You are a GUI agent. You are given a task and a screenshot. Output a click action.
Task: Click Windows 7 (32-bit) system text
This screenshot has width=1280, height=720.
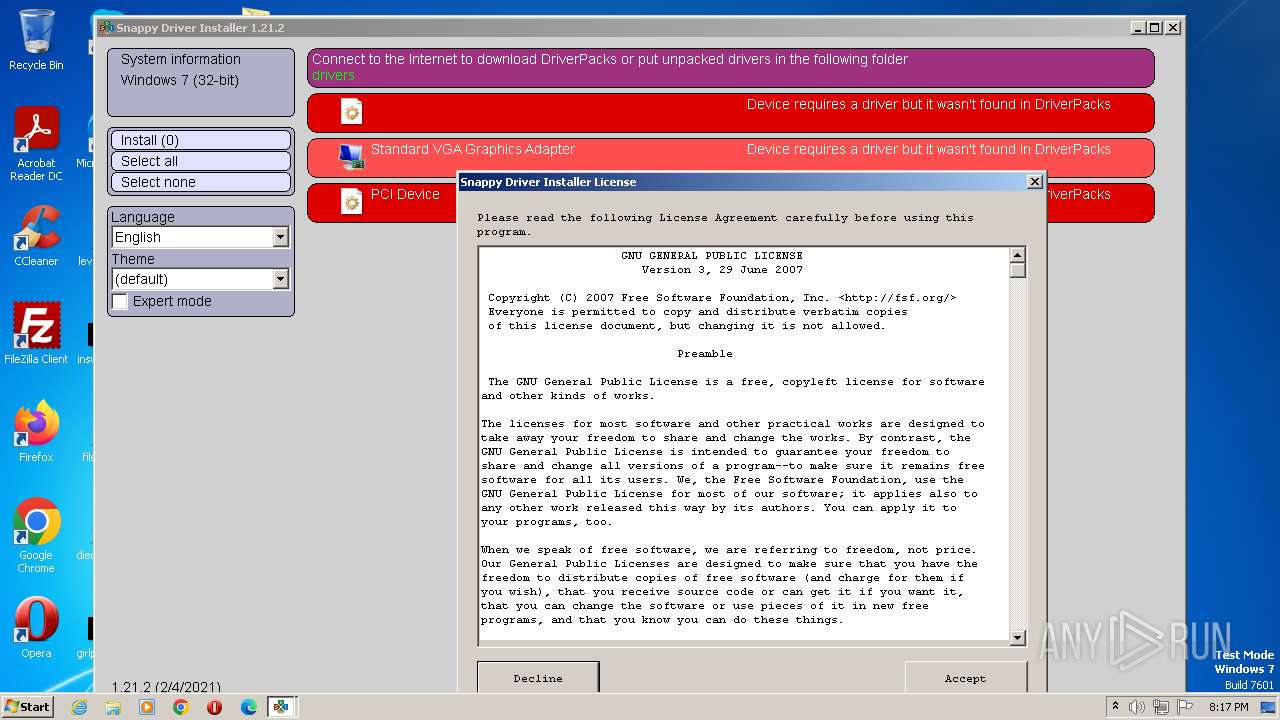pyautogui.click(x=180, y=80)
